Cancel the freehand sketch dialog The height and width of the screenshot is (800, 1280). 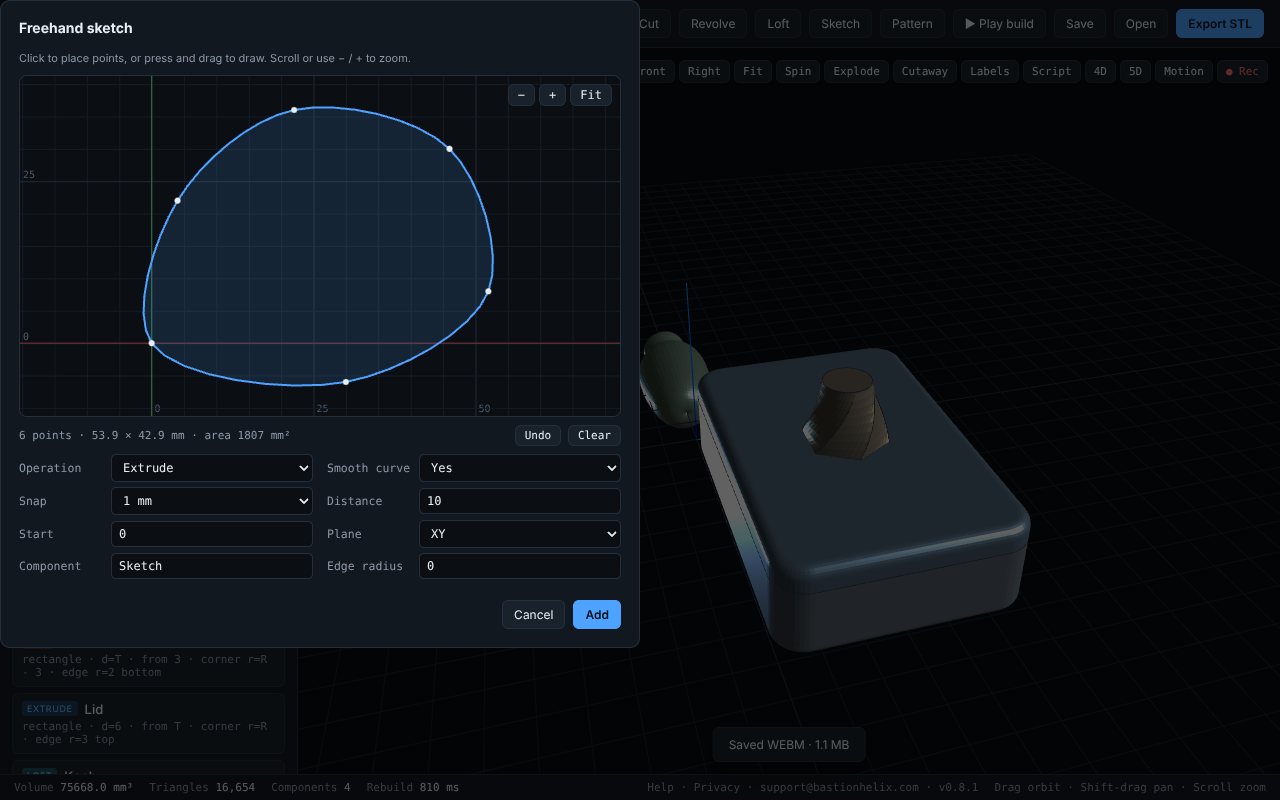pos(533,615)
